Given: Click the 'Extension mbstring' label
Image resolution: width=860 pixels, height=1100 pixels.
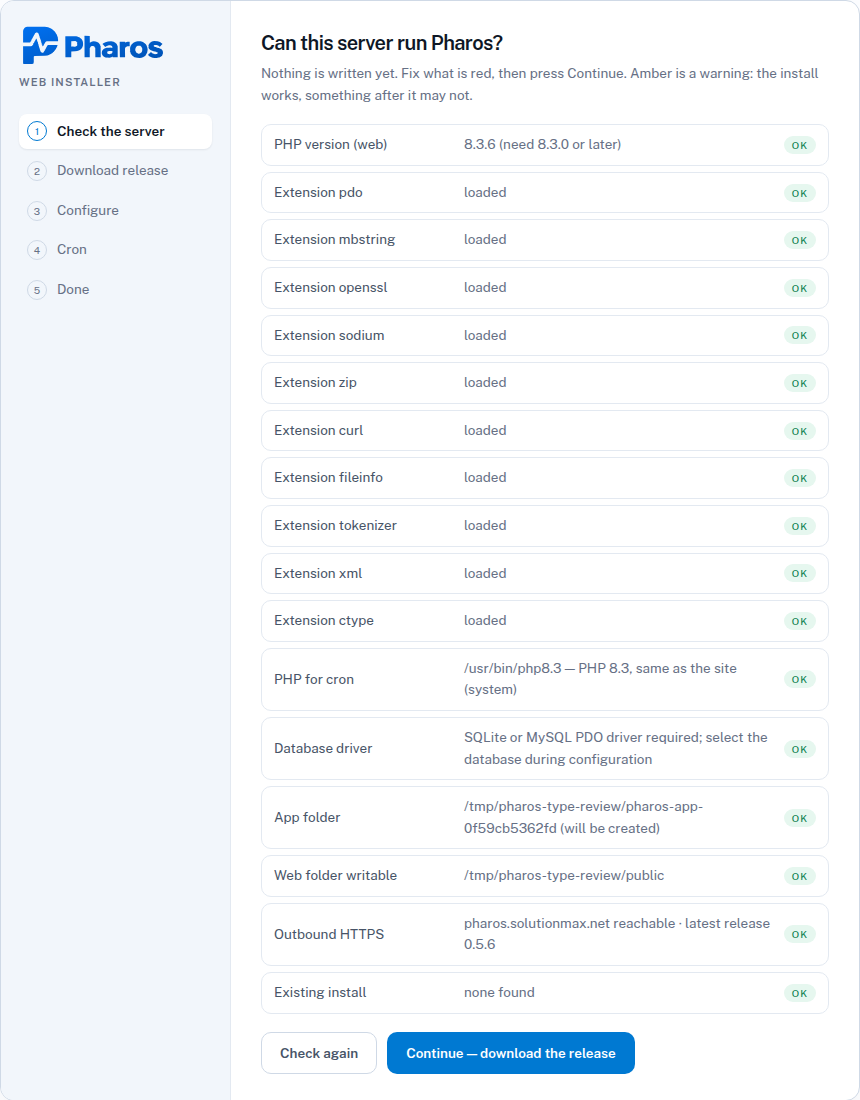Looking at the screenshot, I should pyautogui.click(x=335, y=239).
